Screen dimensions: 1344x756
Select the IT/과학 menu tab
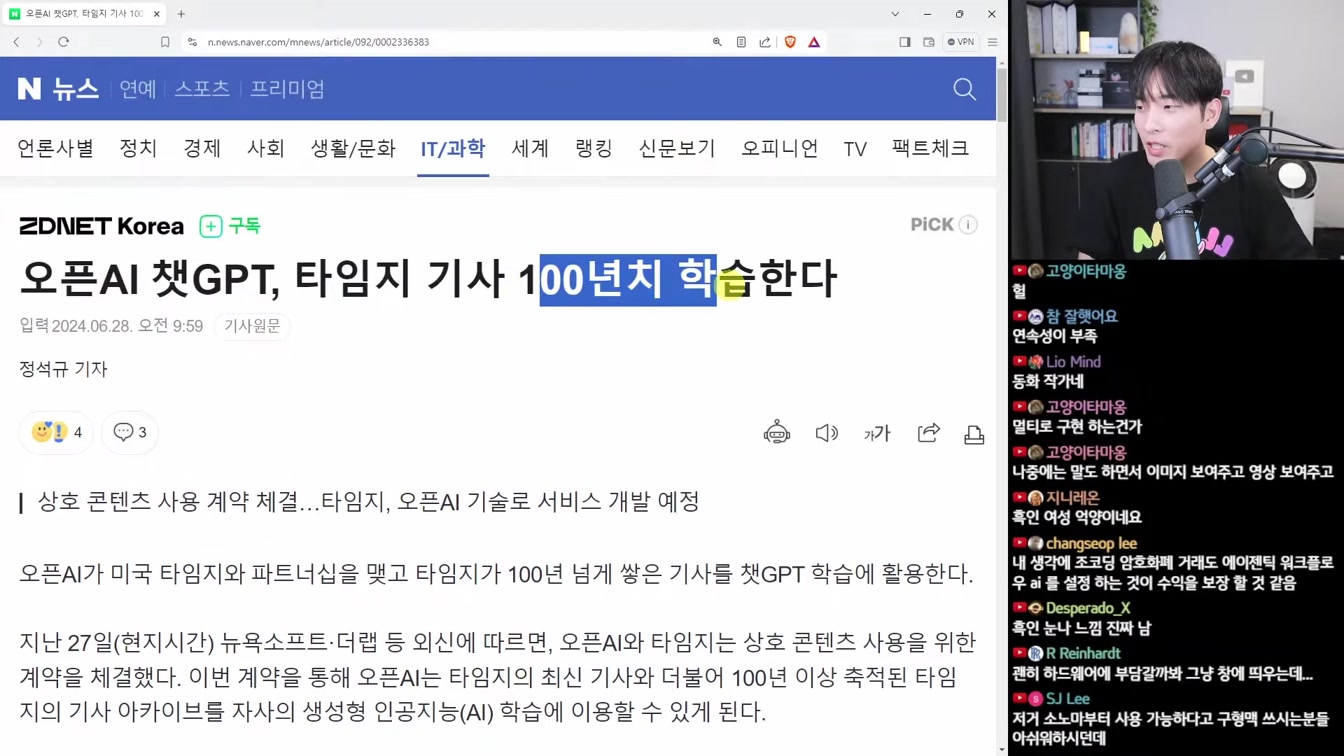(453, 149)
